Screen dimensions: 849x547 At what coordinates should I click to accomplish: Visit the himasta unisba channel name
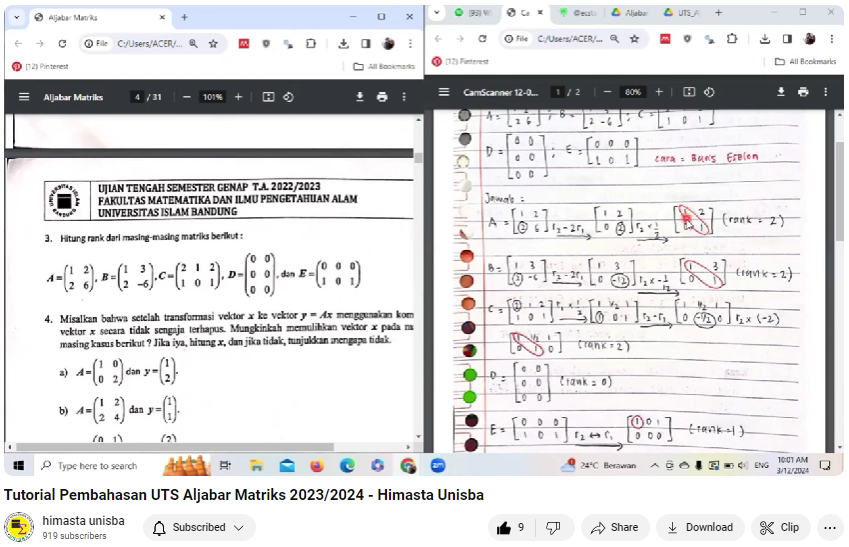[83, 521]
